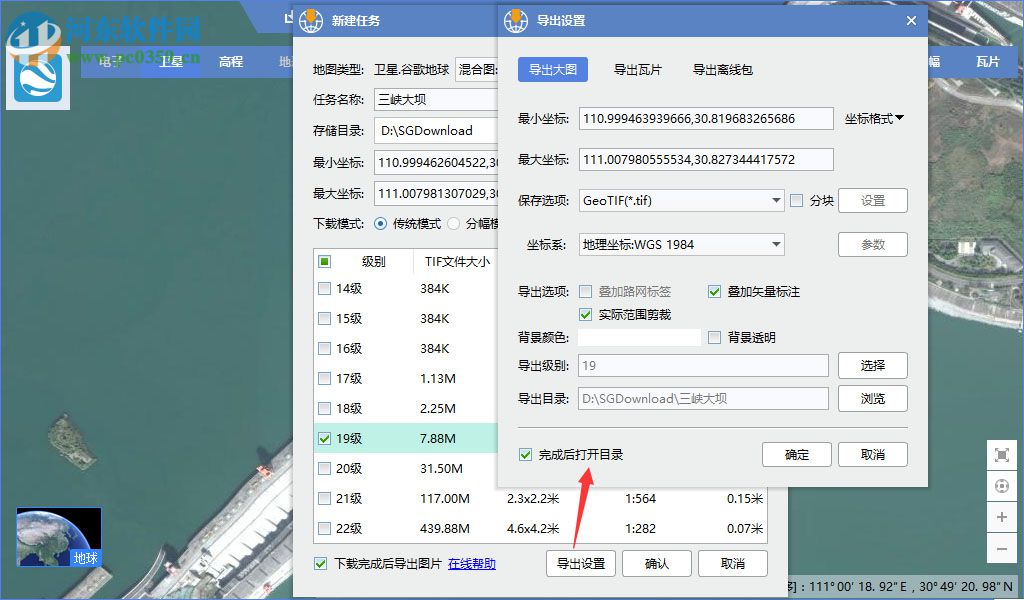Disable the 叠加矢量标注 checkbox

(714, 291)
